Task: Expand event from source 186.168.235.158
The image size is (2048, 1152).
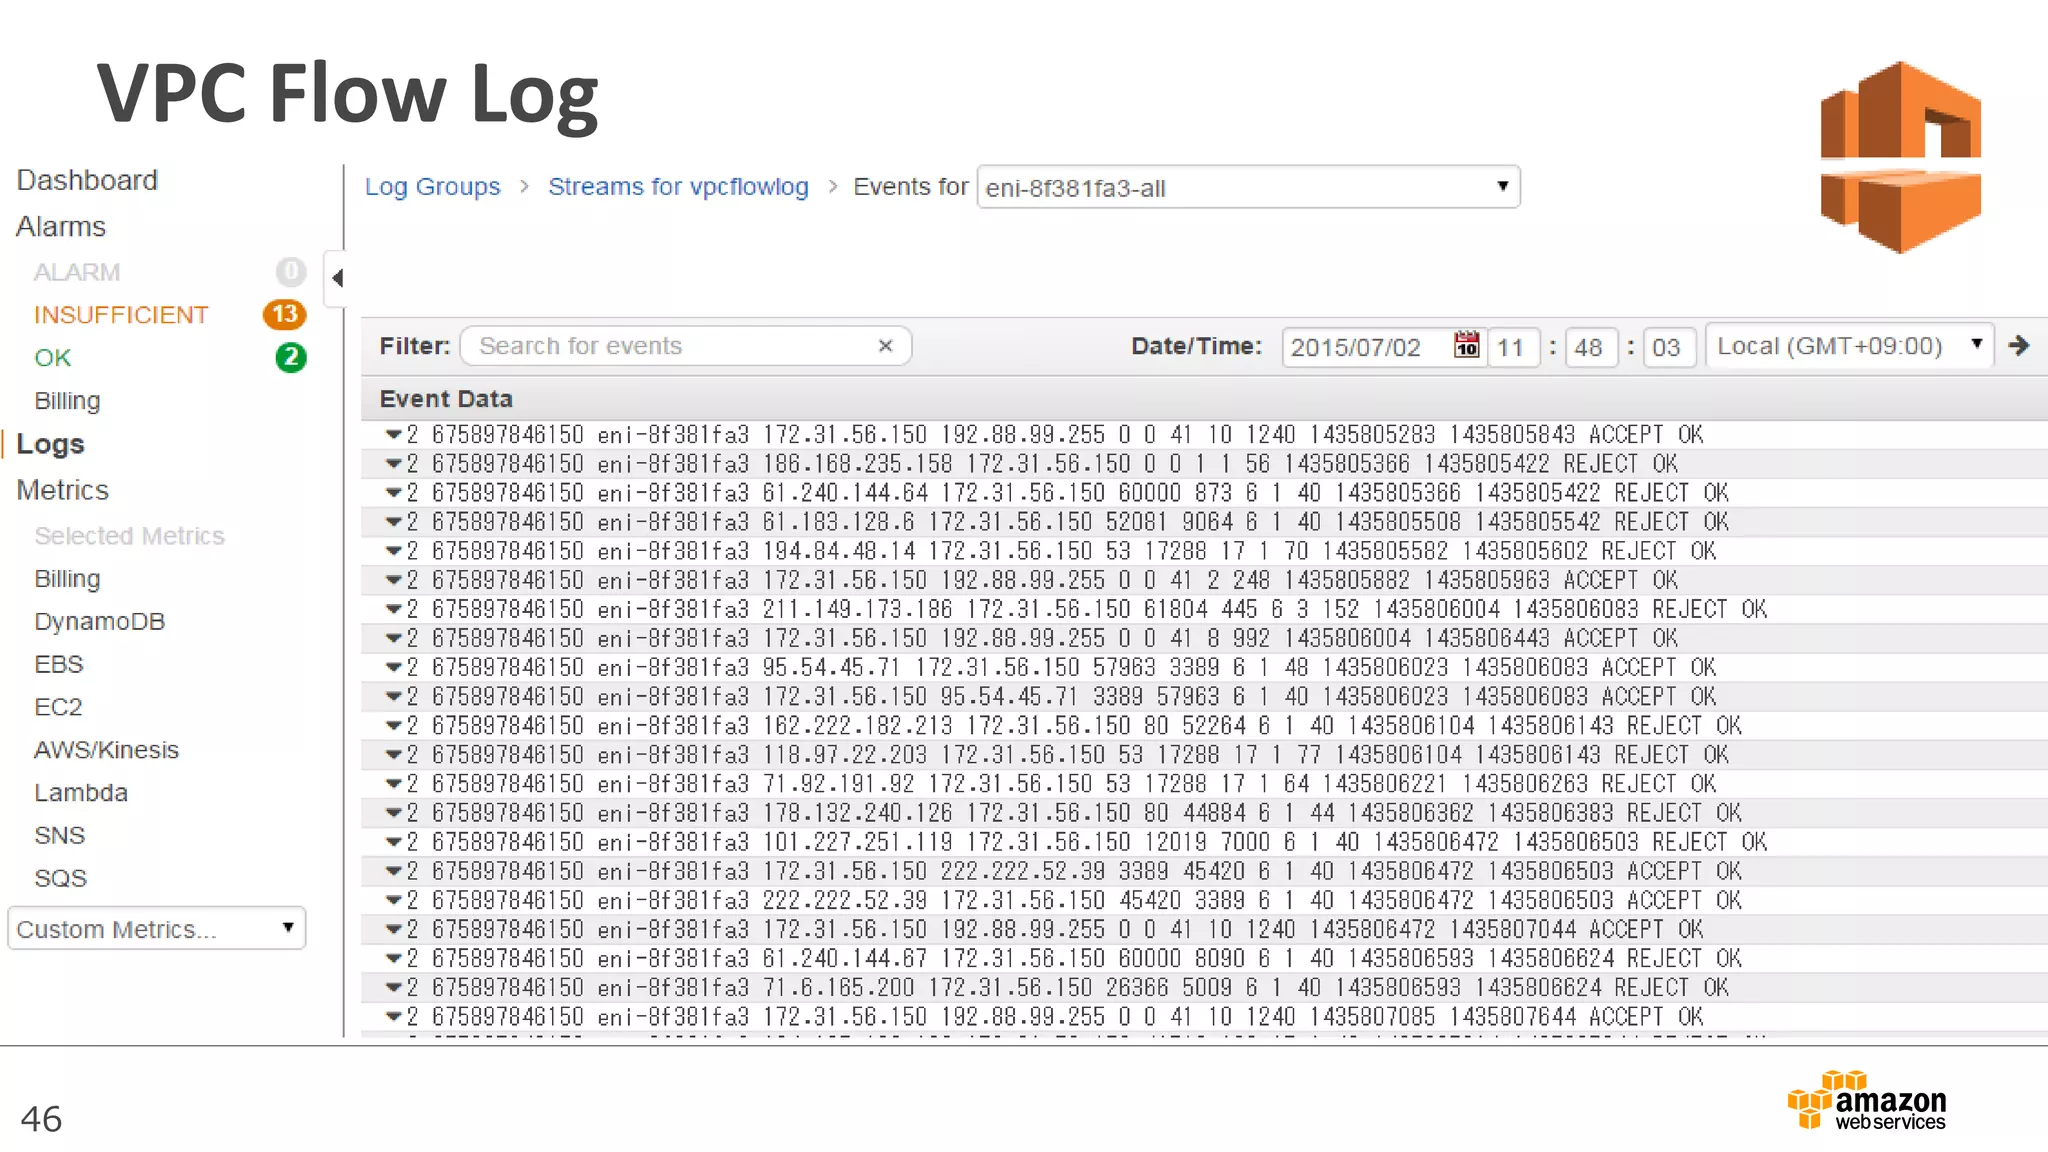Action: click(393, 463)
